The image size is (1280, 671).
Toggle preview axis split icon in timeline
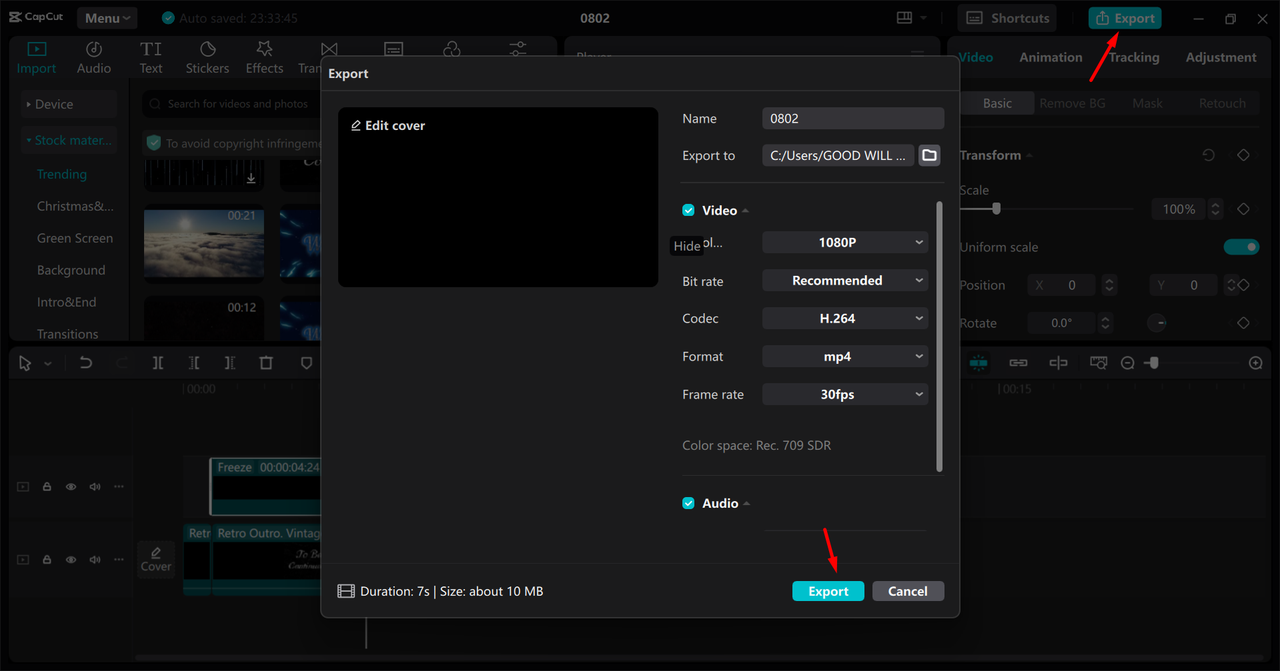point(1058,363)
